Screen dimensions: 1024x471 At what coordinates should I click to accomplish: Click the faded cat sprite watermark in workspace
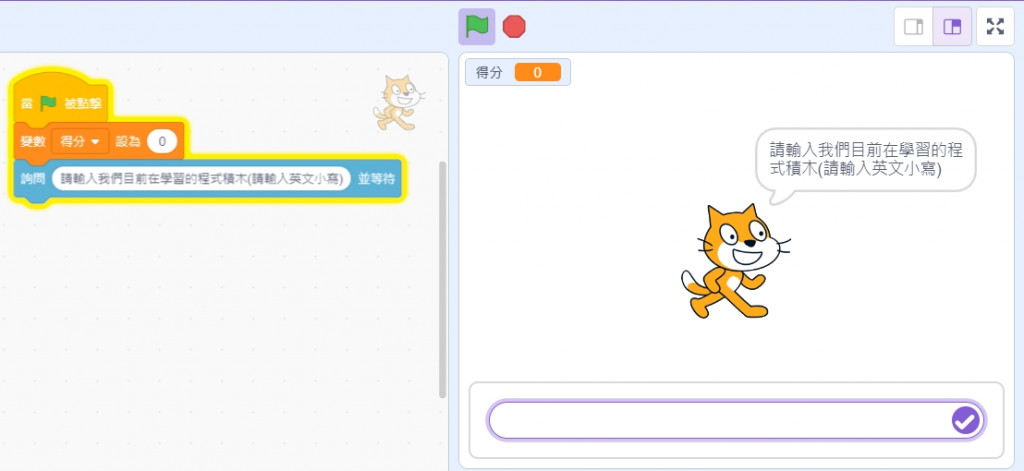point(398,103)
